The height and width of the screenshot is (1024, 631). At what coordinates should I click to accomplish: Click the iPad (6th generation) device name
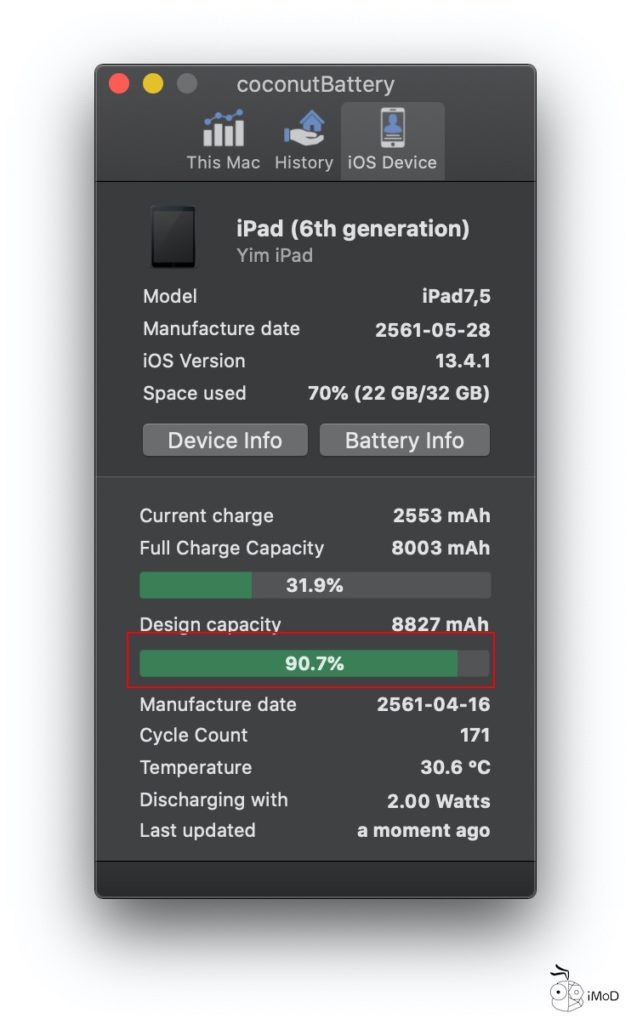352,229
